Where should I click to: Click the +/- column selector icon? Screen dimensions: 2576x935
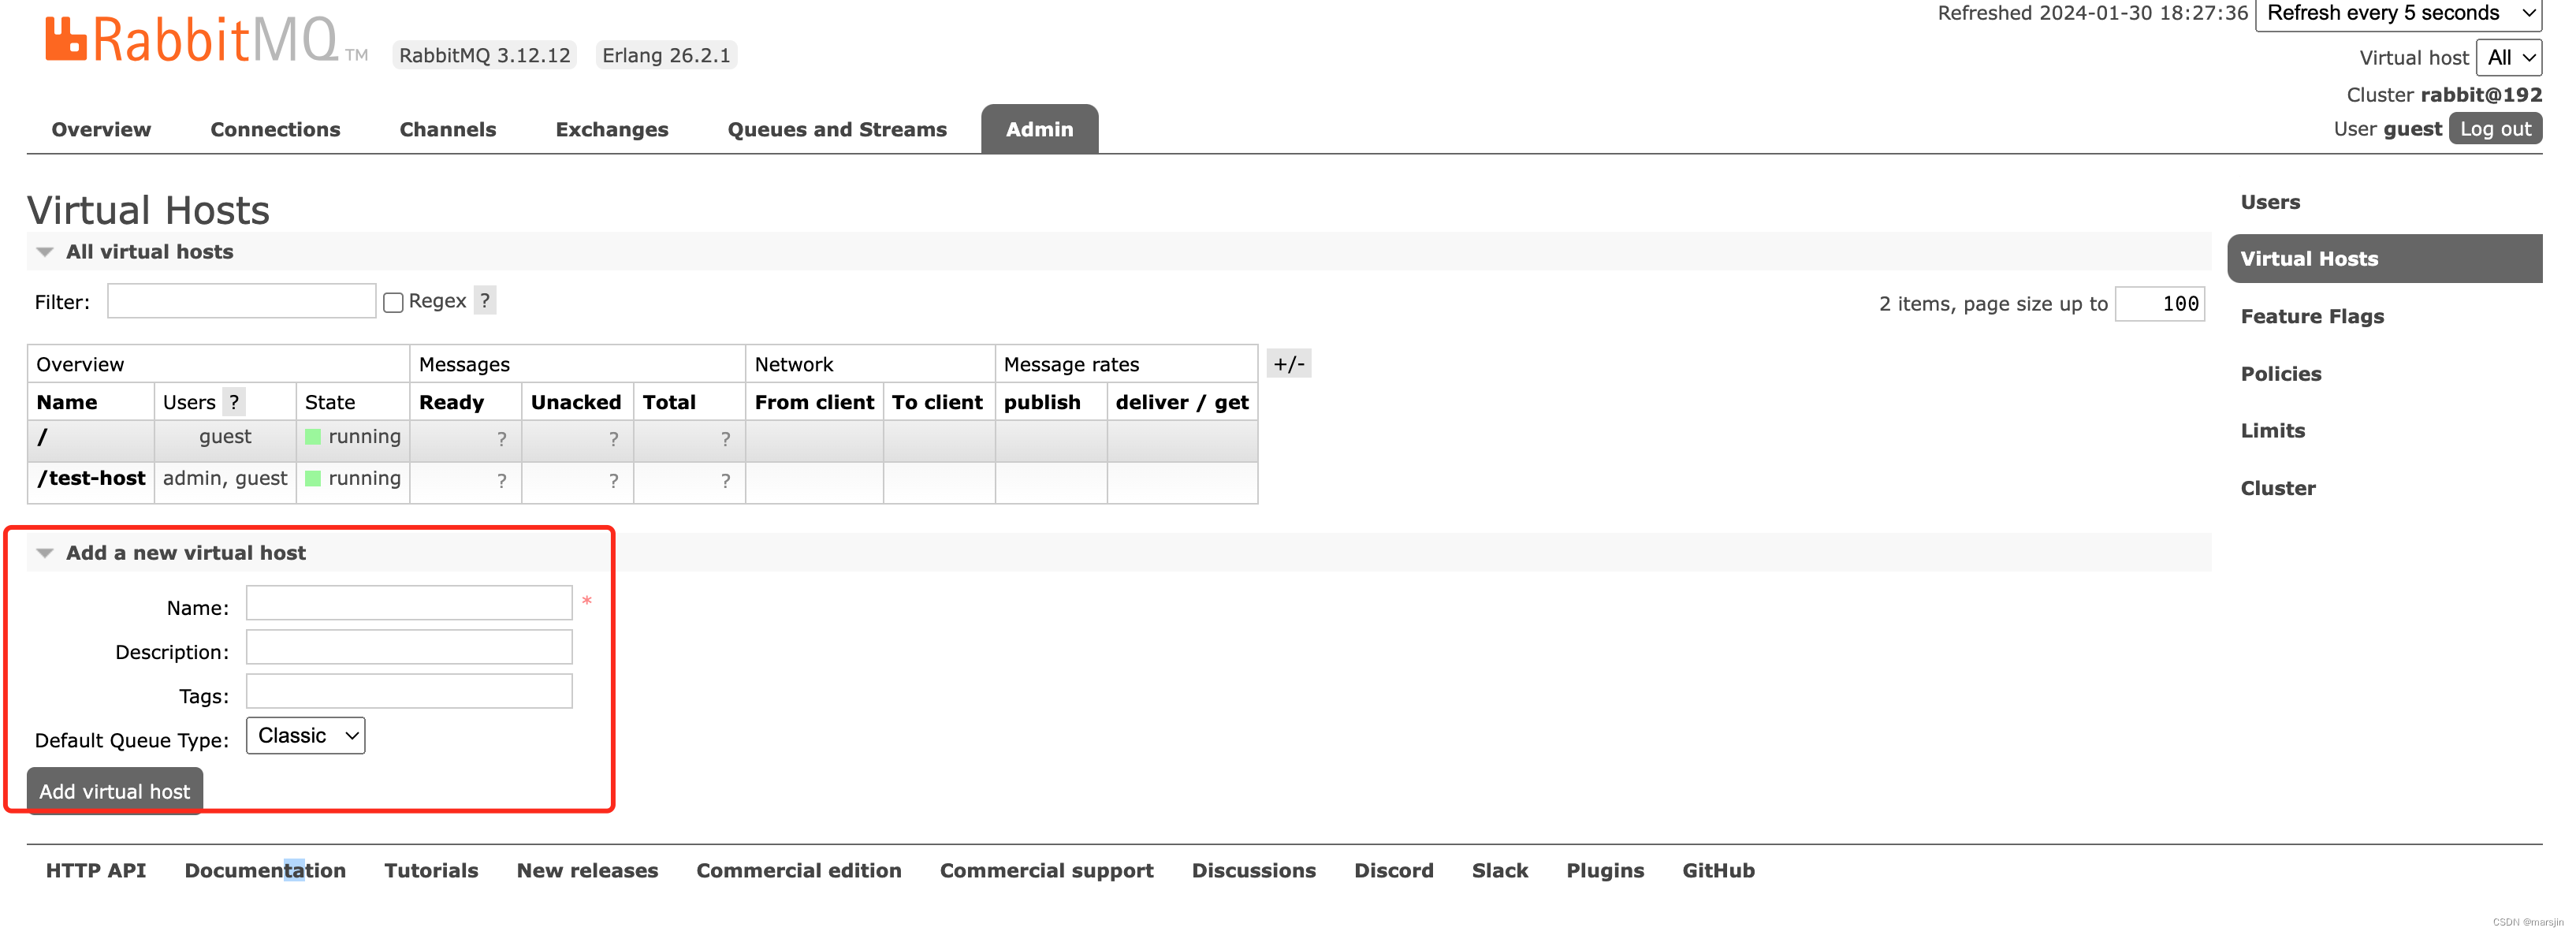point(1289,364)
